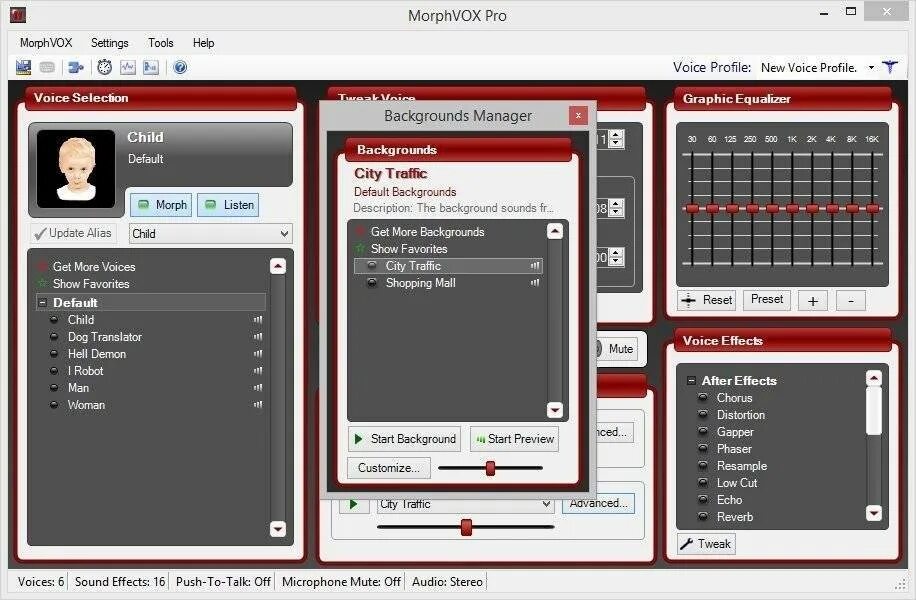Click the voice profile antenna icon
The image size is (916, 600).
[890, 67]
